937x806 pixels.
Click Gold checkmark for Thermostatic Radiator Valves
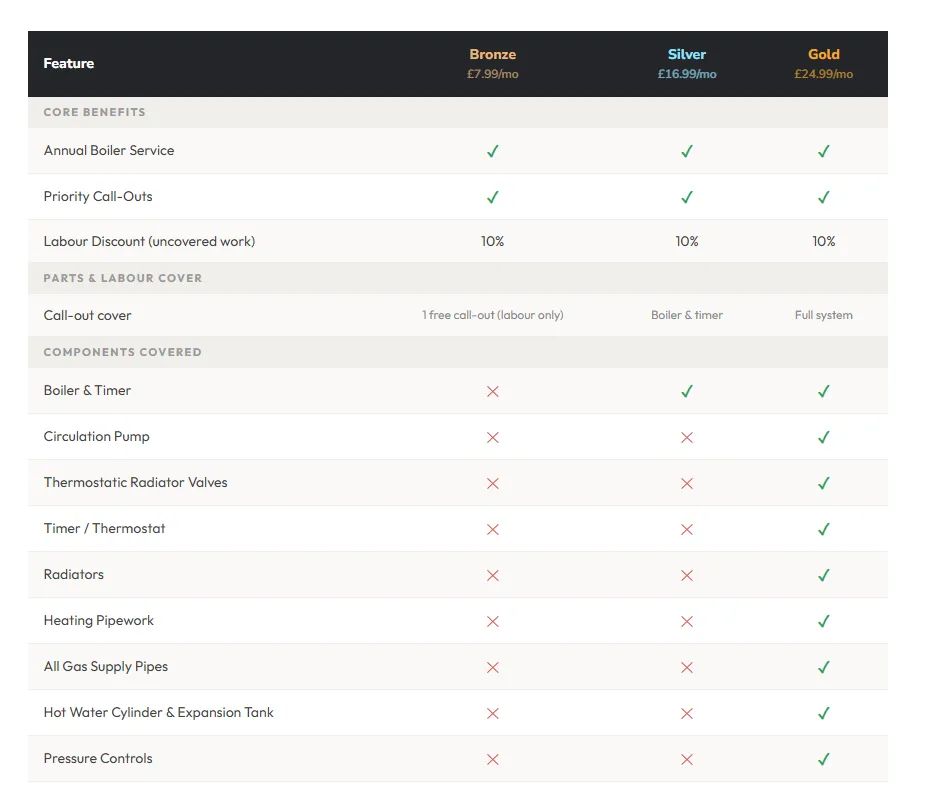click(x=823, y=483)
